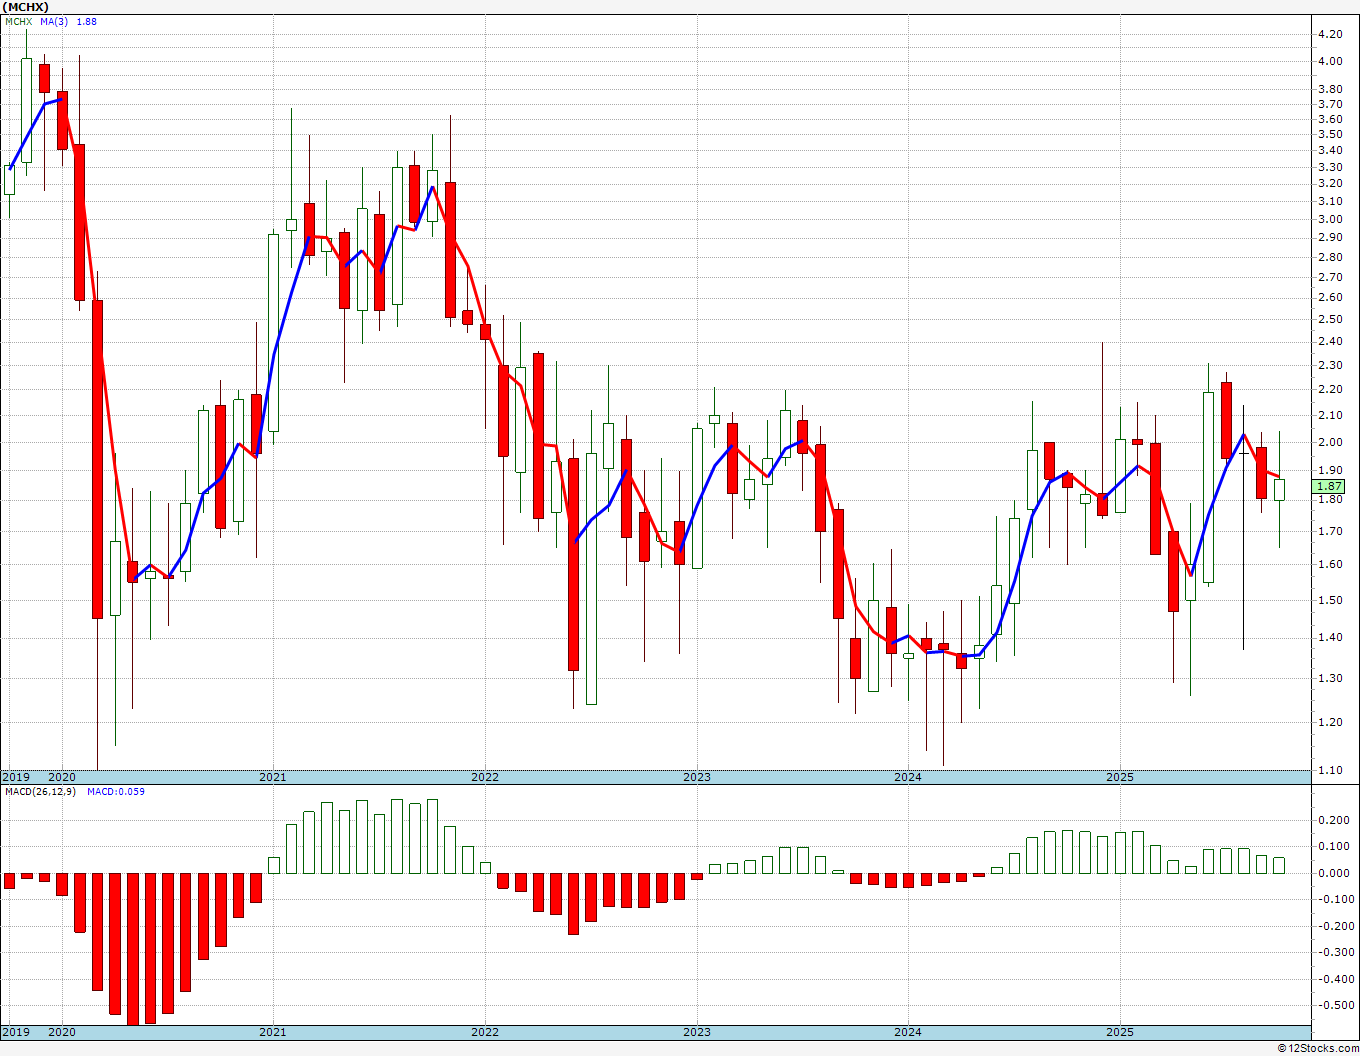Select the MACD(26,12,9) indicator label
This screenshot has height=1056, width=1360.
(x=39, y=792)
